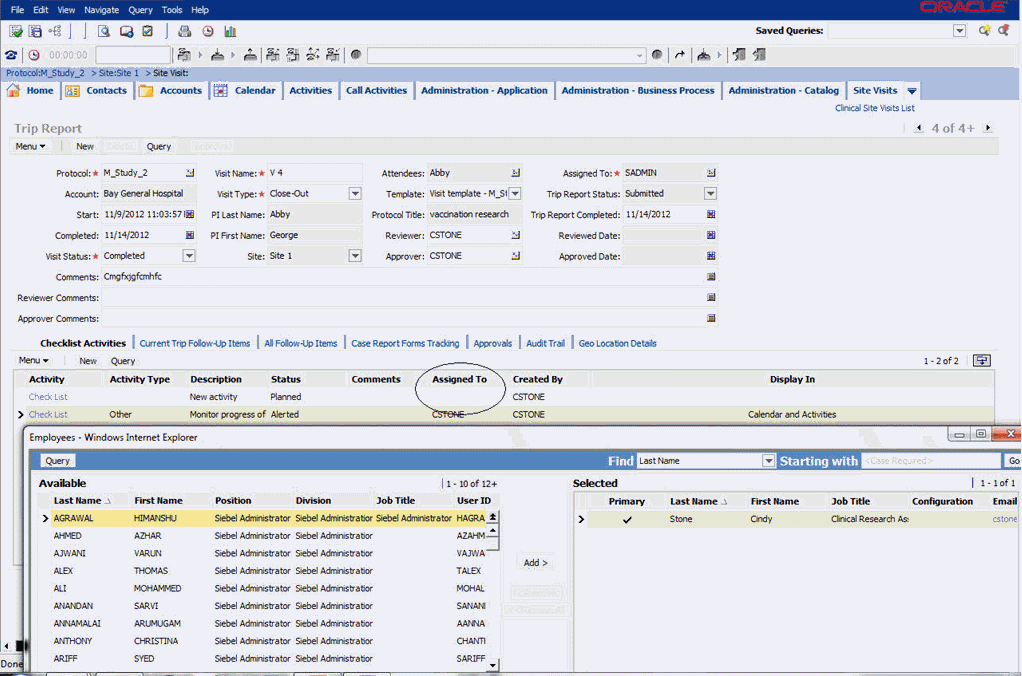Expand the Find field dropdown in Employees

pos(768,461)
